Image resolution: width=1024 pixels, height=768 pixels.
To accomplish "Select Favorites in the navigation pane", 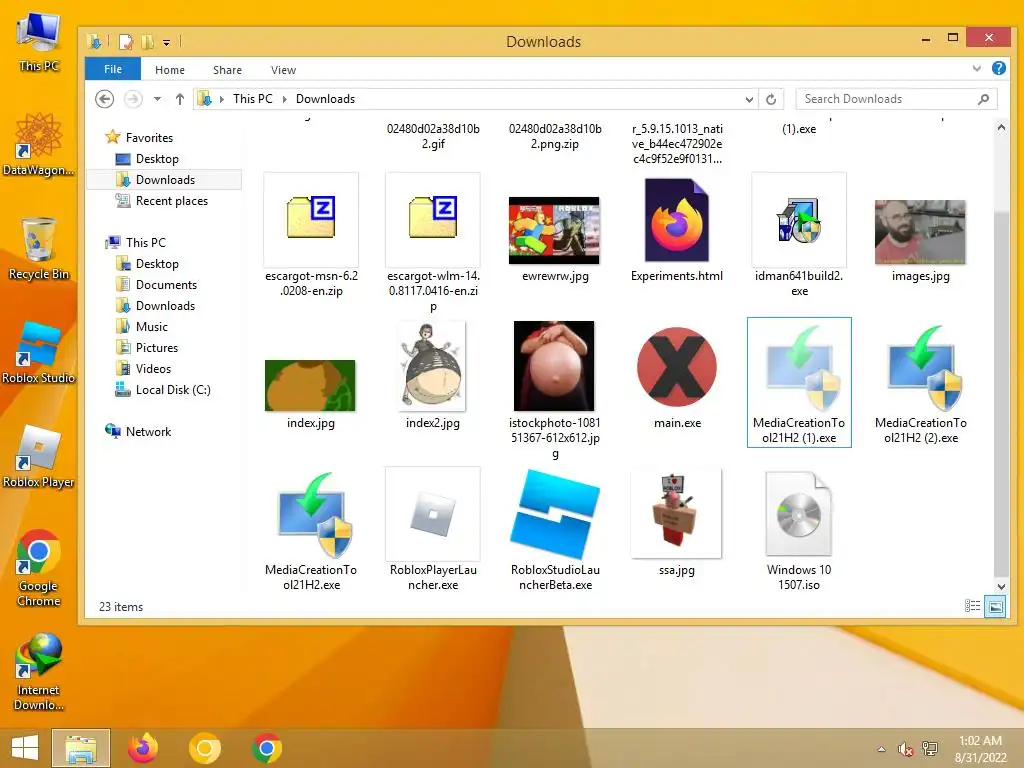I will [149, 138].
